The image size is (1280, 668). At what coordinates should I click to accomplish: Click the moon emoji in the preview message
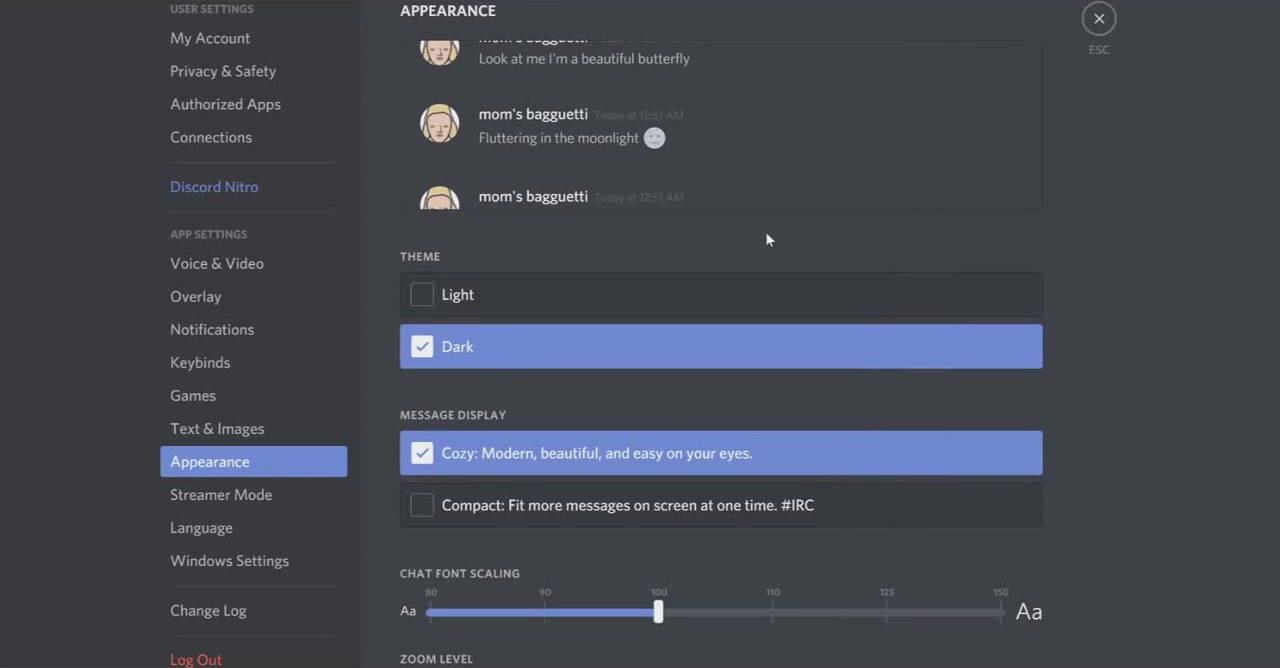coord(654,138)
